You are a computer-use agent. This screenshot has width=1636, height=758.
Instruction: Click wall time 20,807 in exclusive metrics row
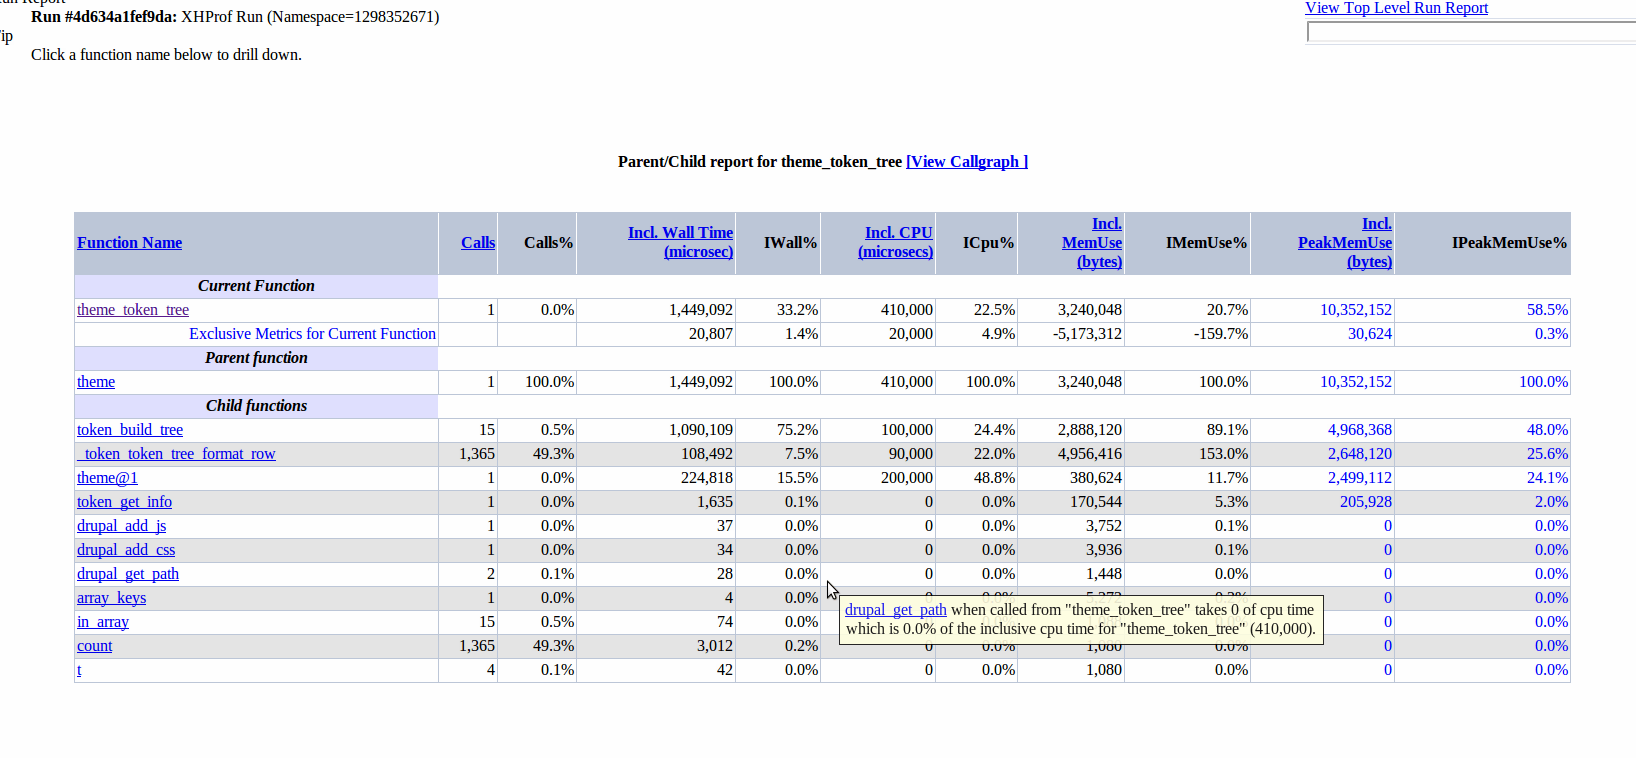click(711, 334)
